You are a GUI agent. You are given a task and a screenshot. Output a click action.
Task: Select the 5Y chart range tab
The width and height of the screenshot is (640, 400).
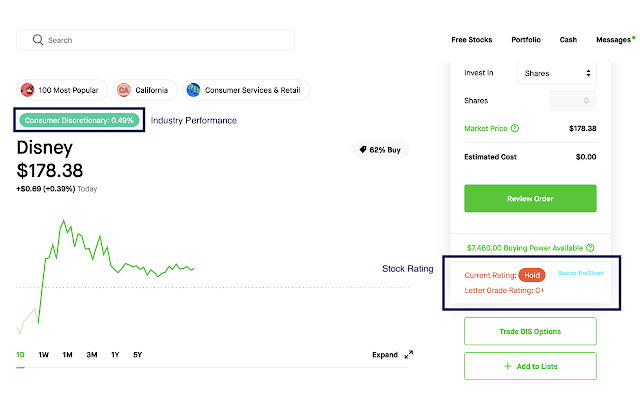138,355
